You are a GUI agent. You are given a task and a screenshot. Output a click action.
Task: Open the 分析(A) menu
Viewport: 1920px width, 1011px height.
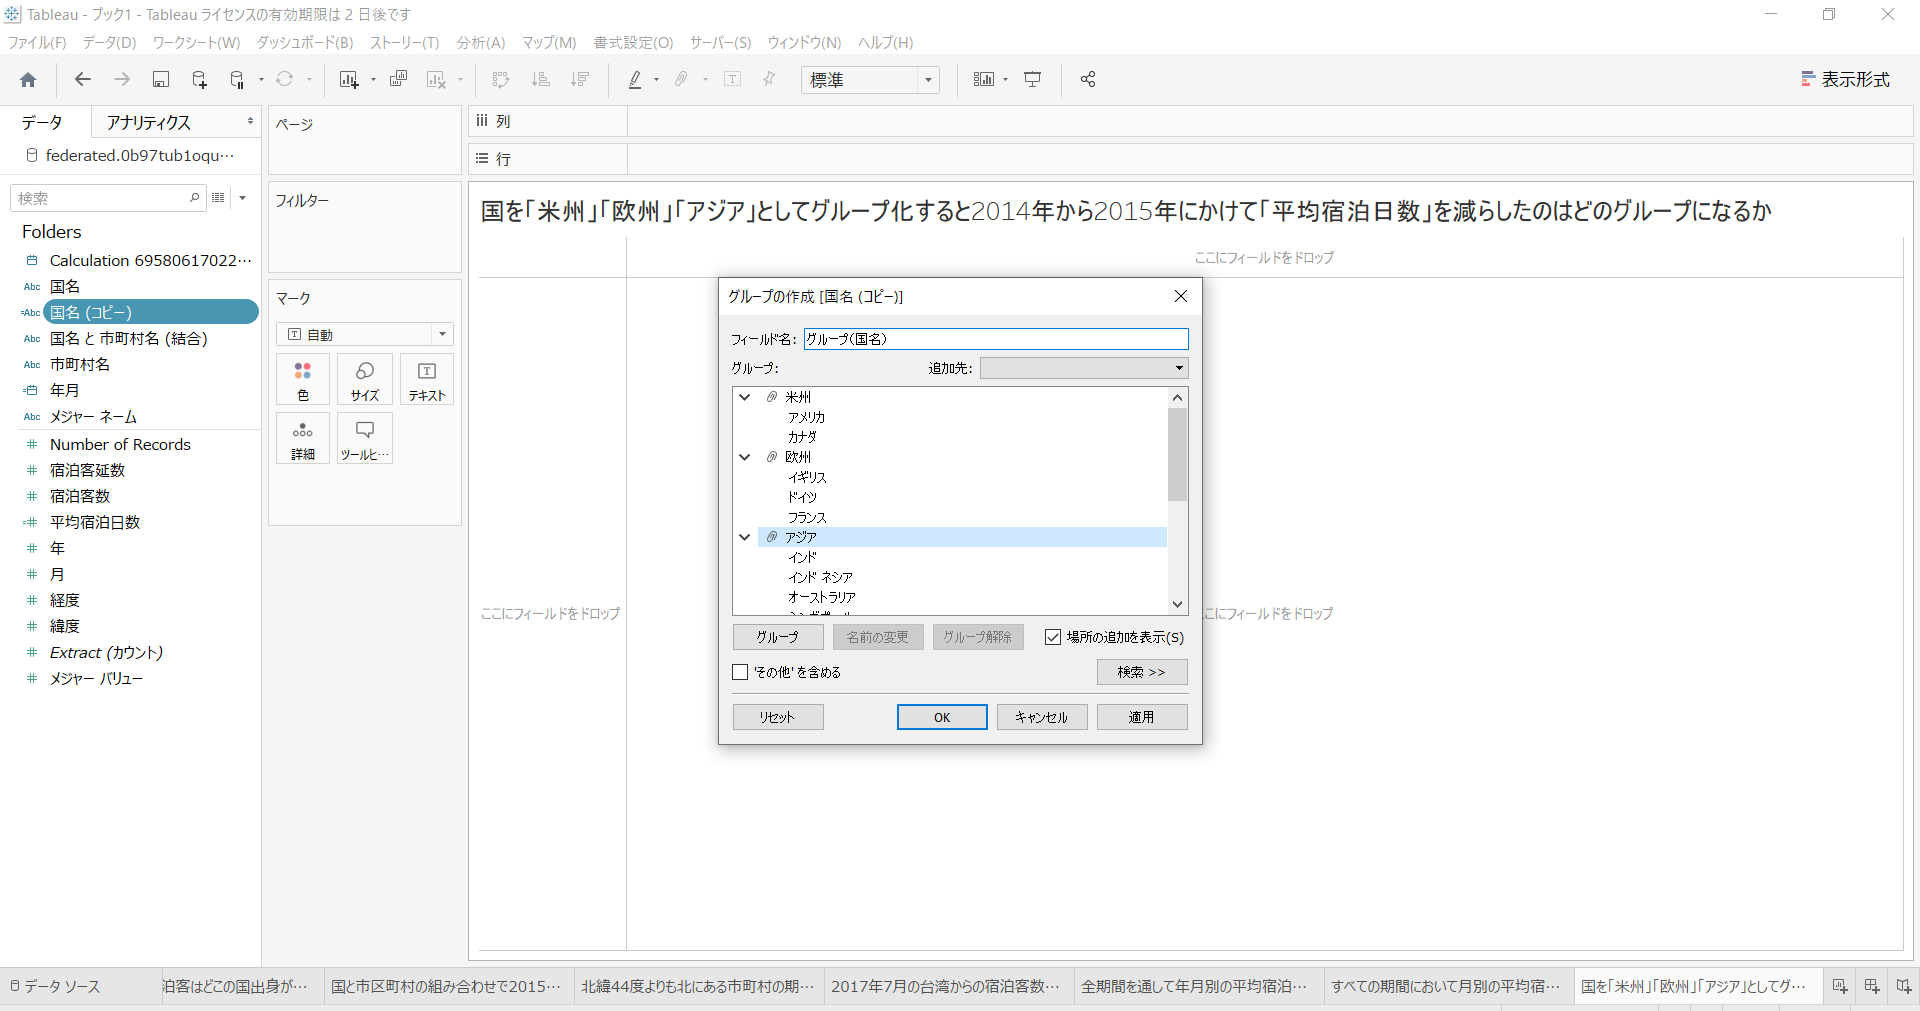click(481, 42)
